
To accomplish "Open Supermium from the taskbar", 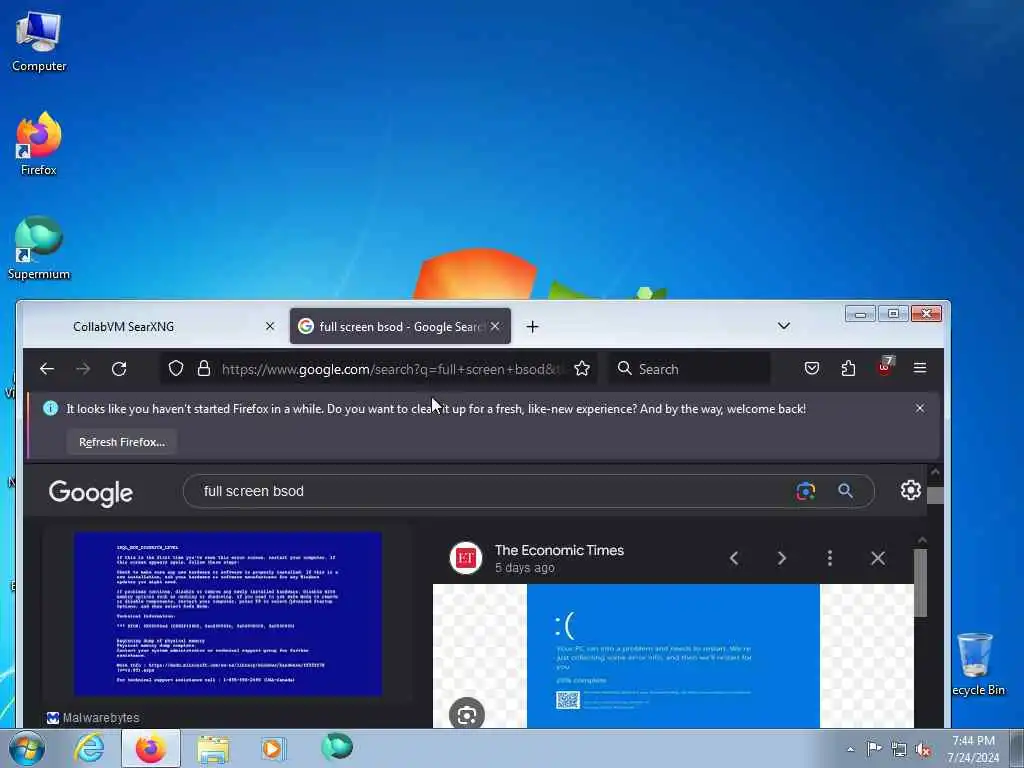I will [x=337, y=747].
